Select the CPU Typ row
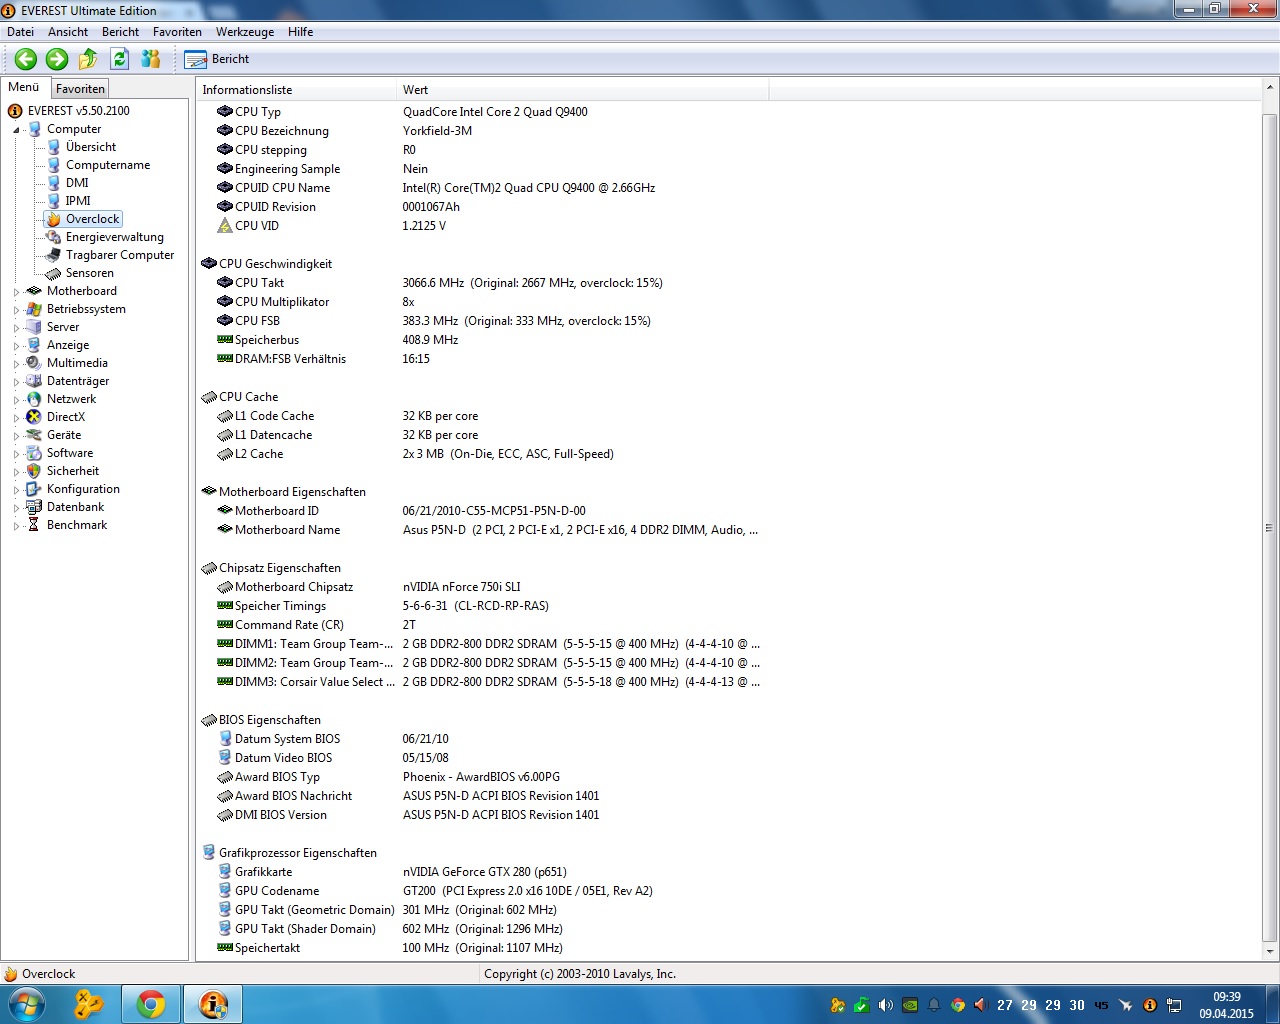The height and width of the screenshot is (1024, 1280). pyautogui.click(x=480, y=112)
